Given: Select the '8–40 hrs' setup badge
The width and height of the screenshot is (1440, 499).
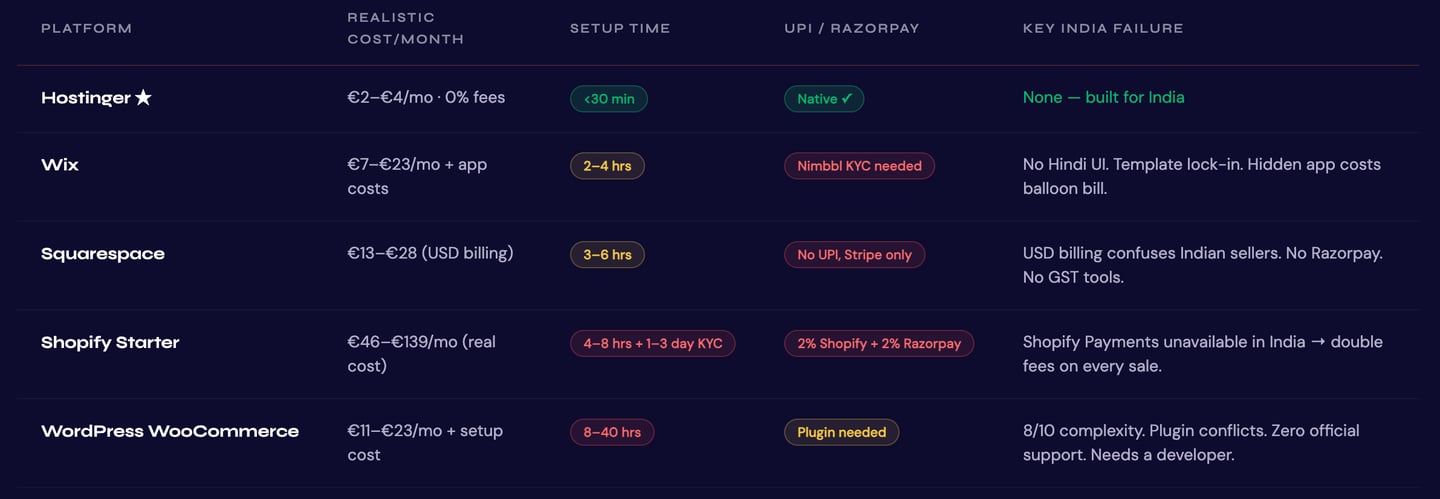Looking at the screenshot, I should point(612,433).
